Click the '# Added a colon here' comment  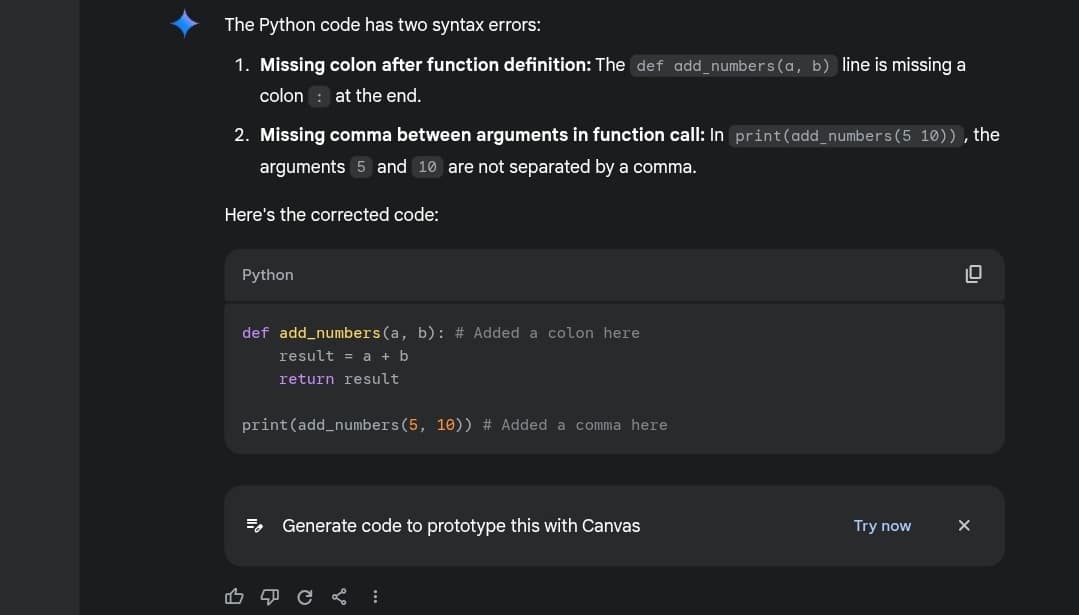tap(547, 333)
